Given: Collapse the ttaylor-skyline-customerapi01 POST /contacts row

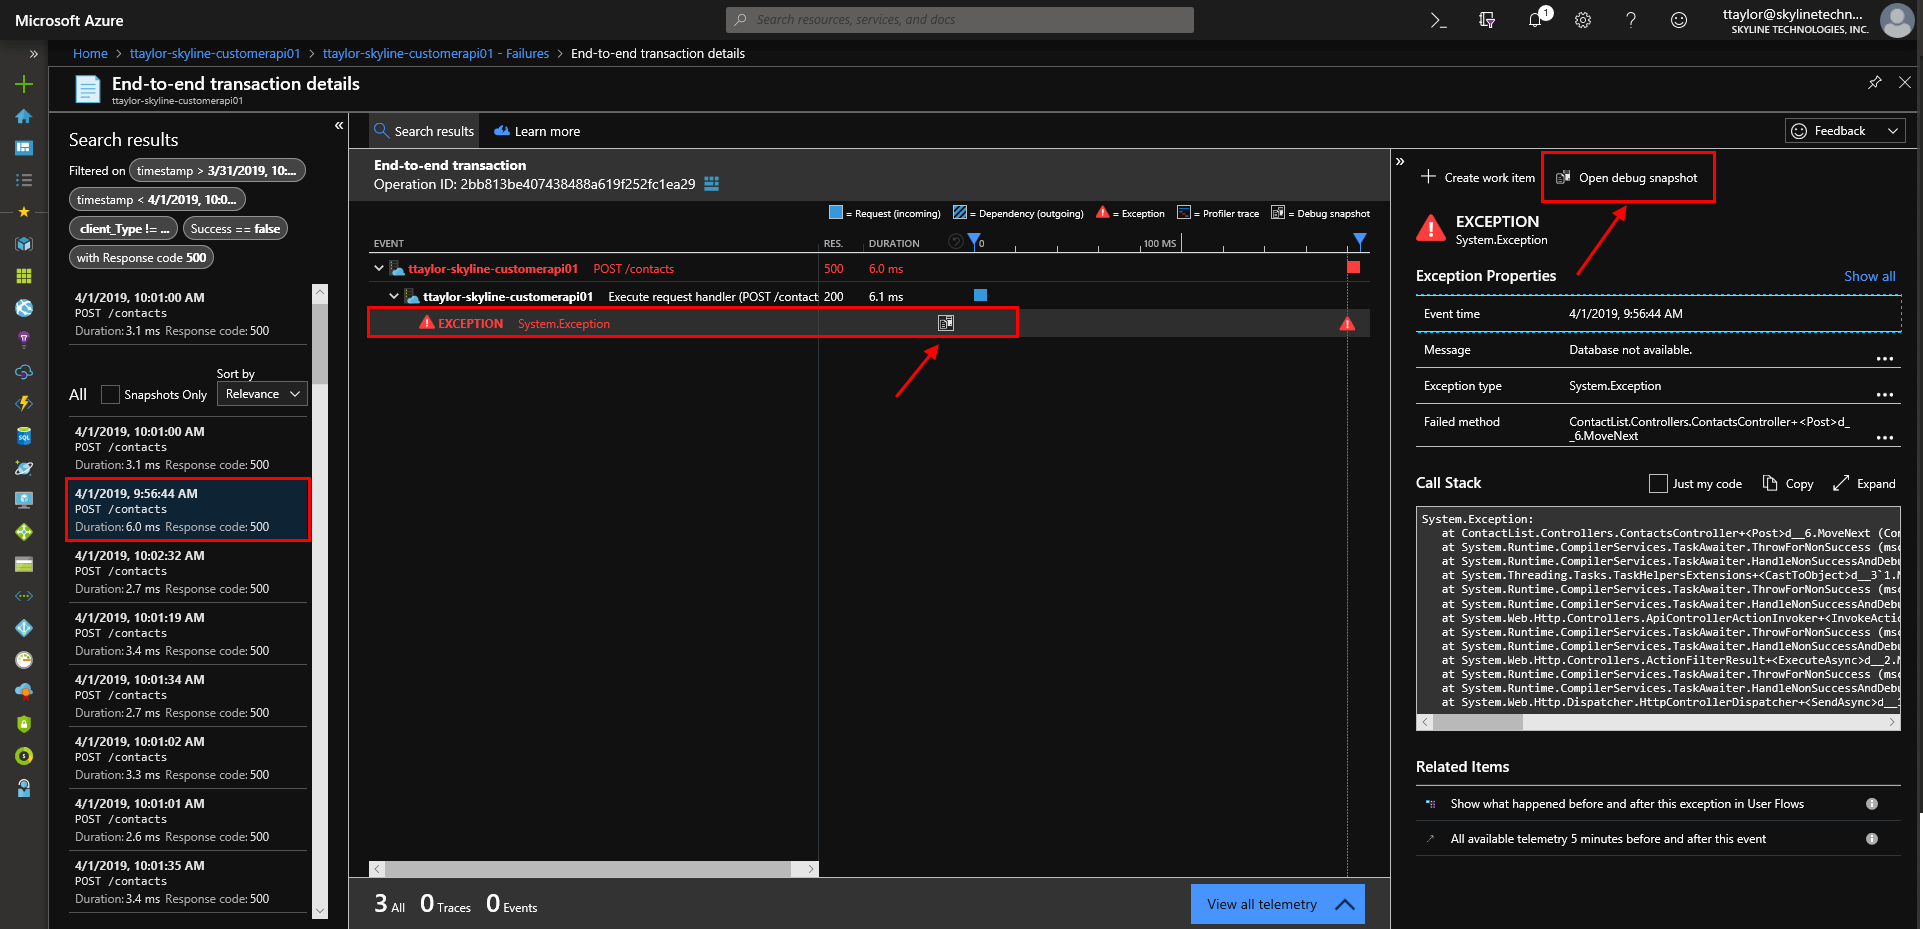Looking at the screenshot, I should pos(379,268).
